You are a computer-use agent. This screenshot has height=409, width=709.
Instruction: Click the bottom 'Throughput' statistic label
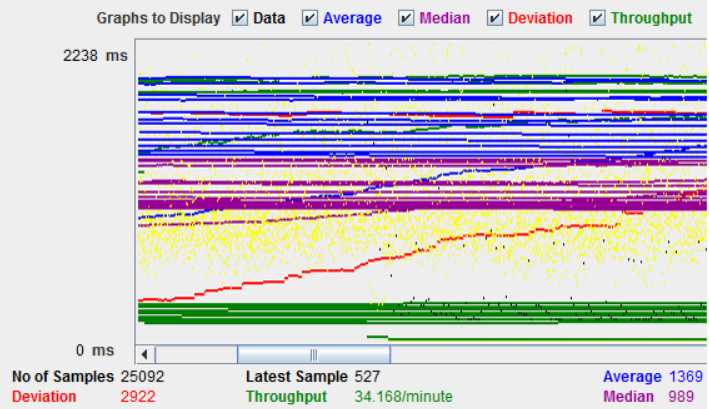coord(286,396)
